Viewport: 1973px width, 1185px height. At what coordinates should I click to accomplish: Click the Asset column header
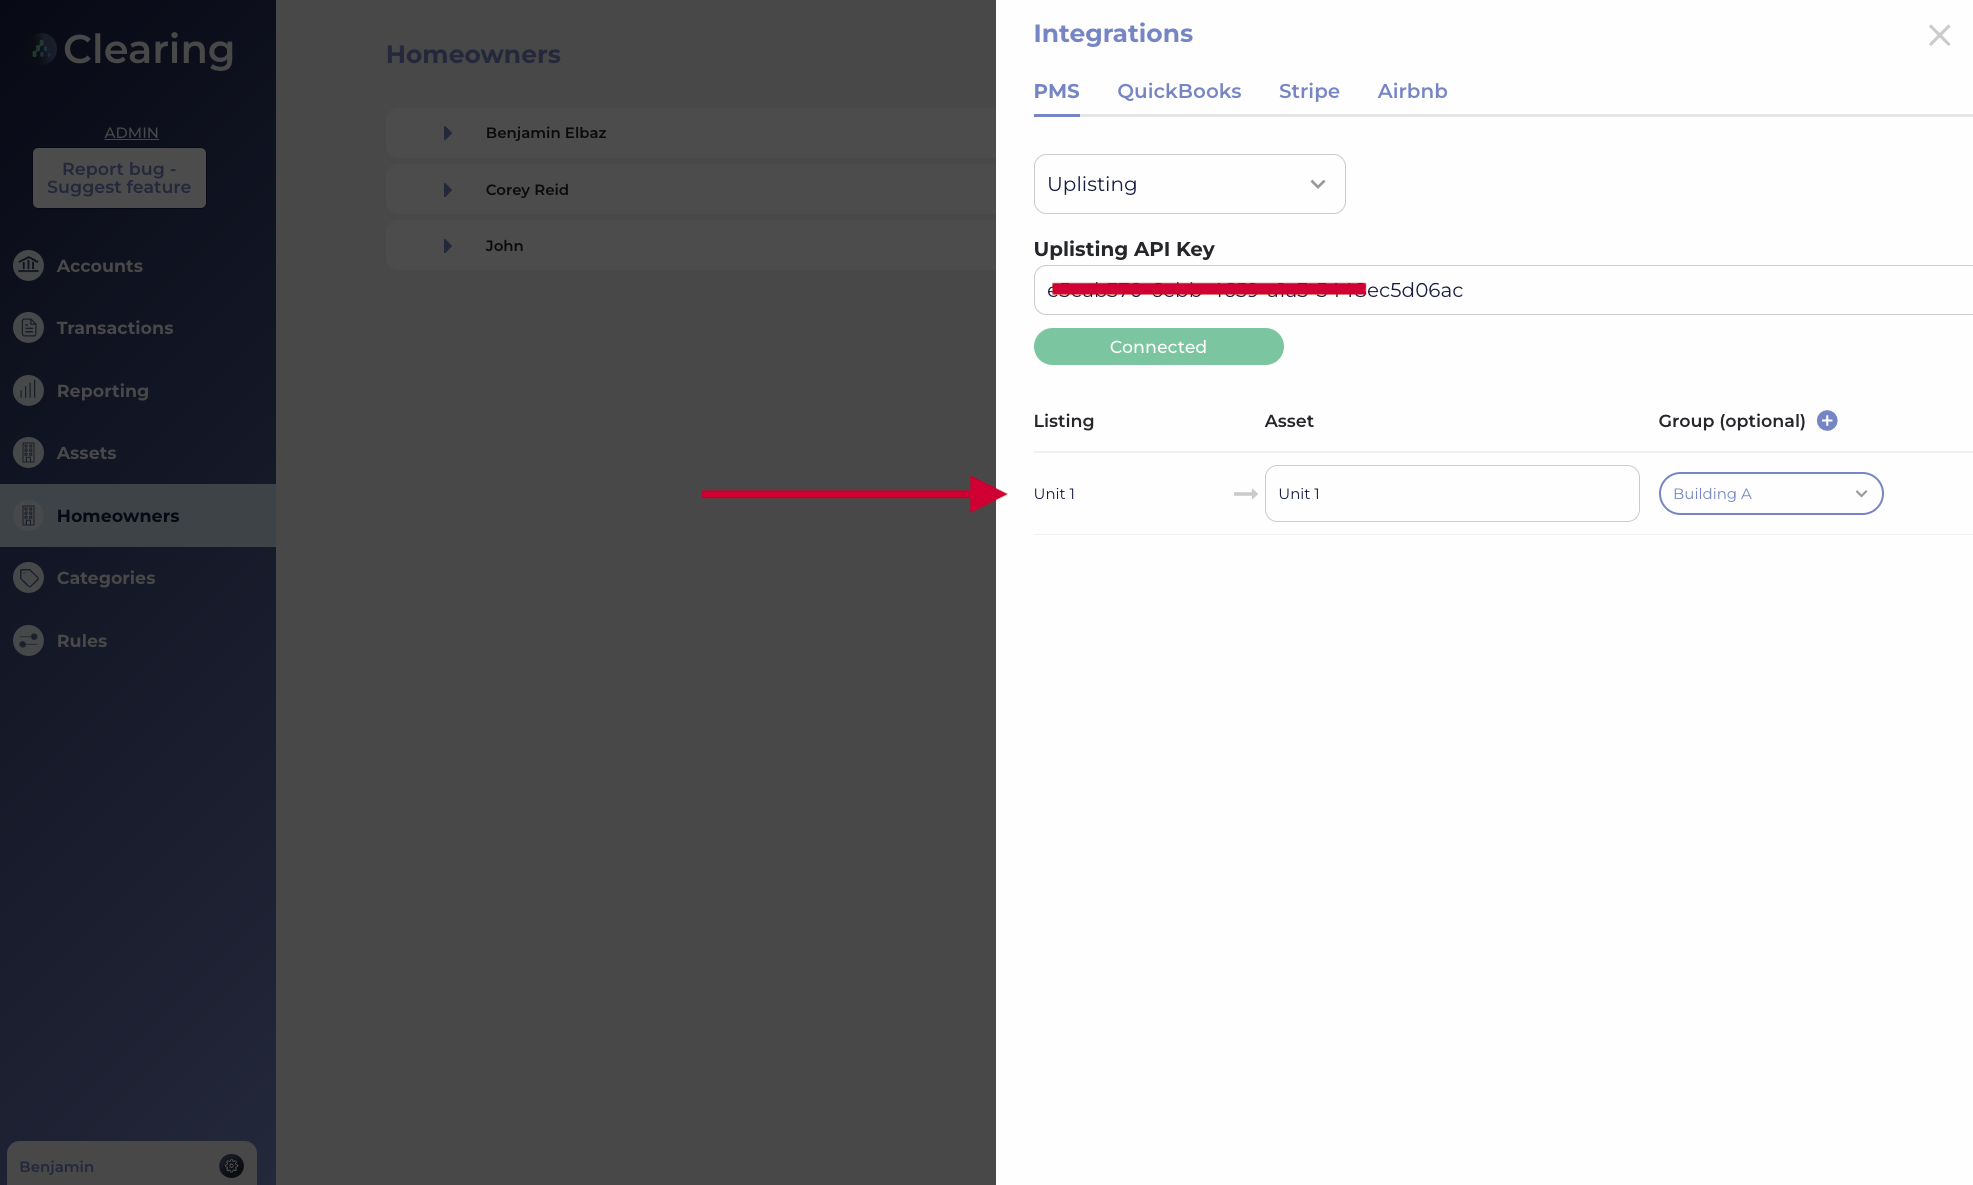[x=1288, y=420]
